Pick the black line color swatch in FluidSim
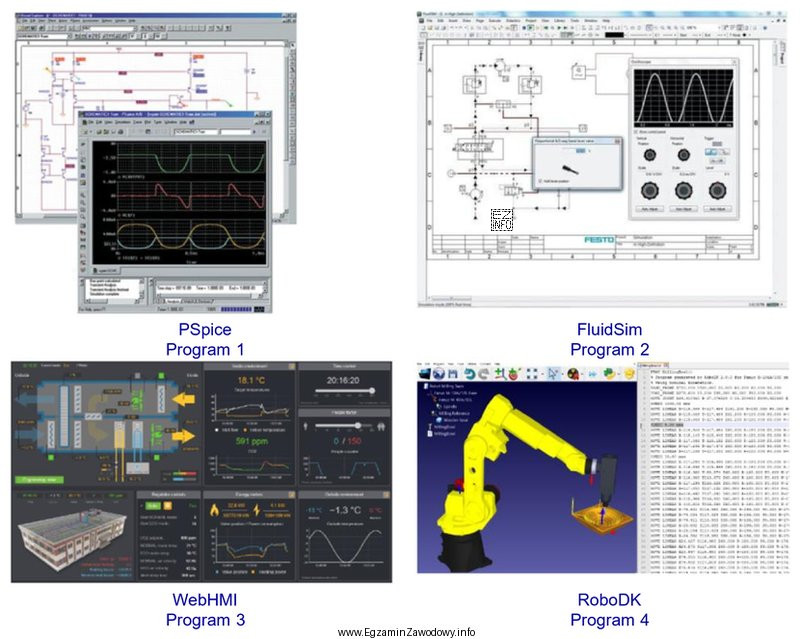Screen dimensions: 800x639 tap(614, 35)
